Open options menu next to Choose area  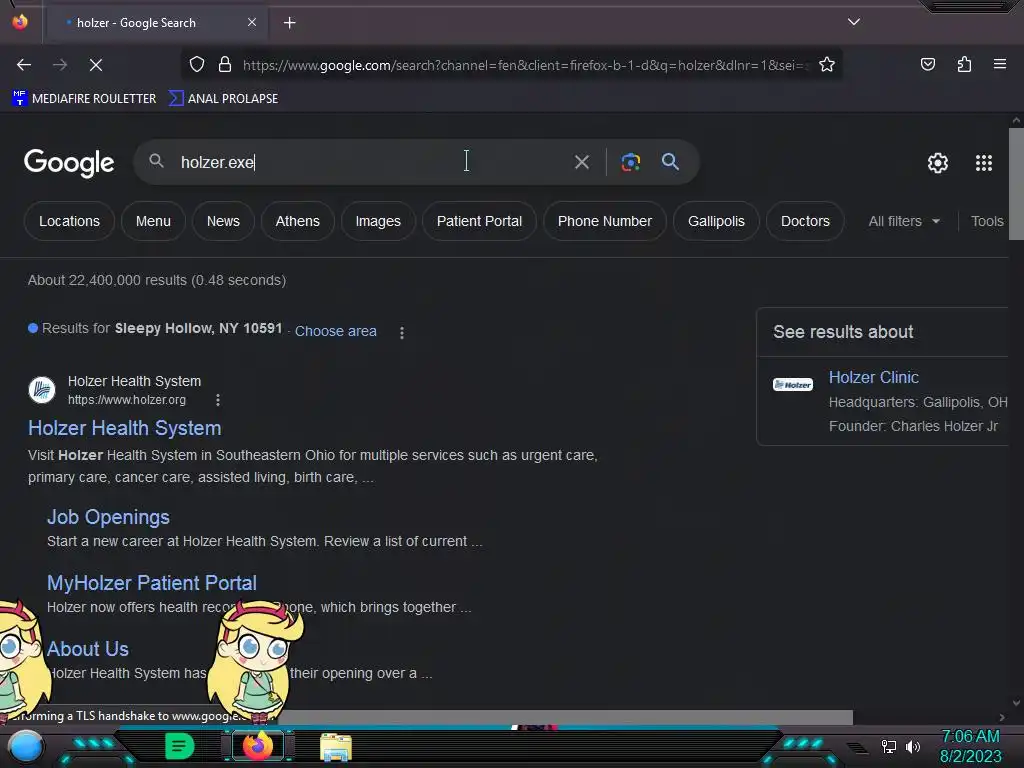[x=402, y=332]
